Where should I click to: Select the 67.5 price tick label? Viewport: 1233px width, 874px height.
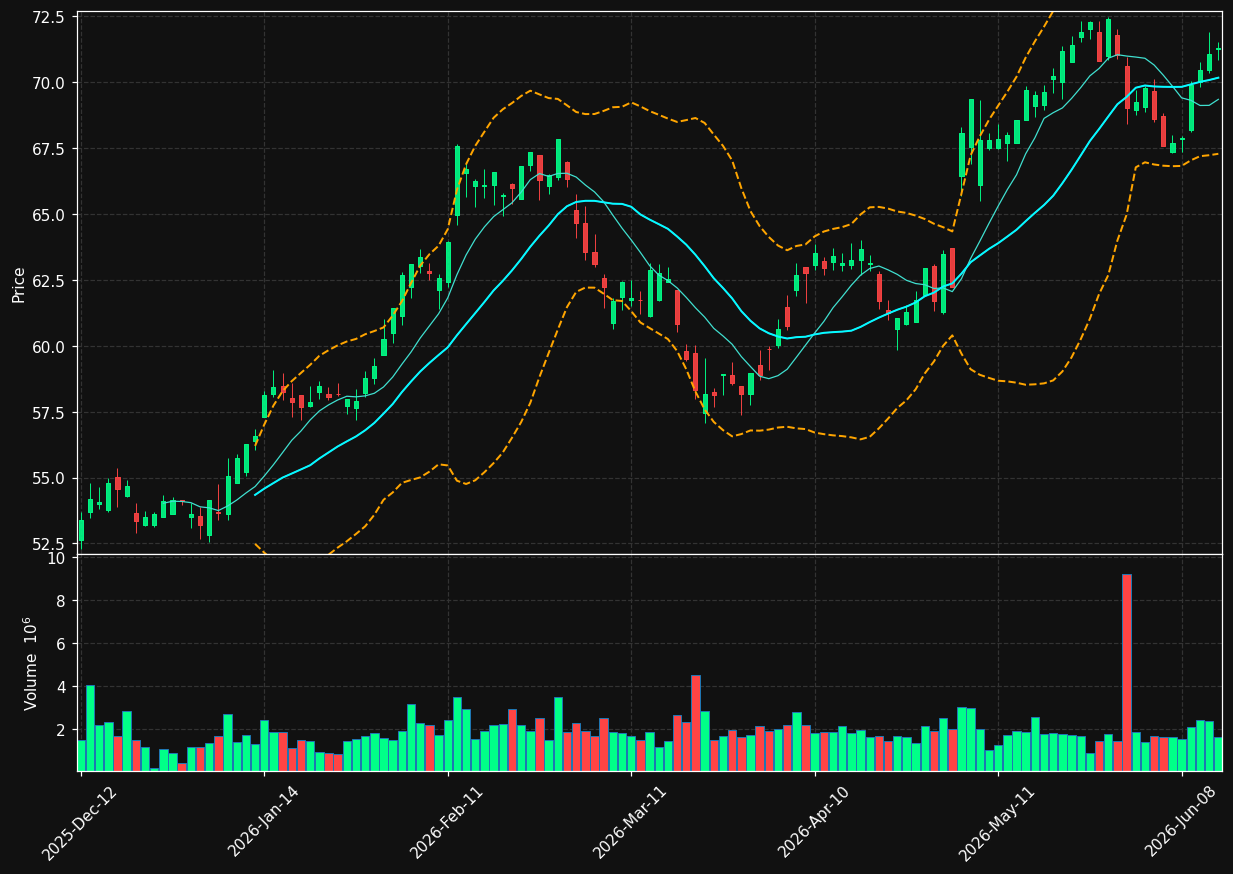pos(50,149)
